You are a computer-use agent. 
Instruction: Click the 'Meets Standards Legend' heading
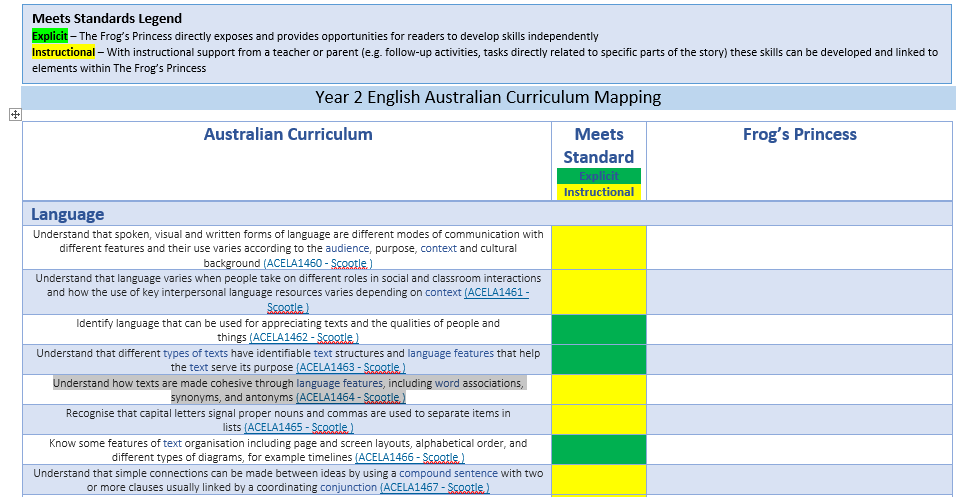[107, 19]
